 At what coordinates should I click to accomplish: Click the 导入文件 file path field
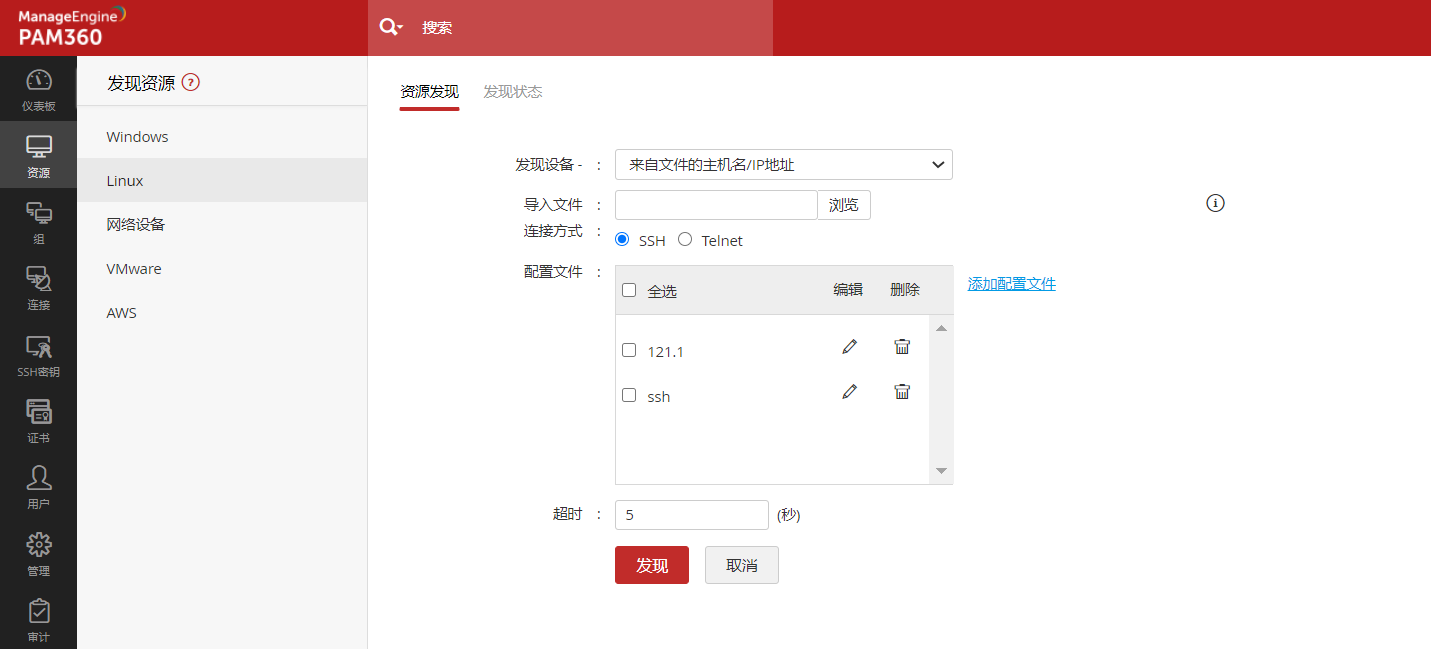(716, 205)
